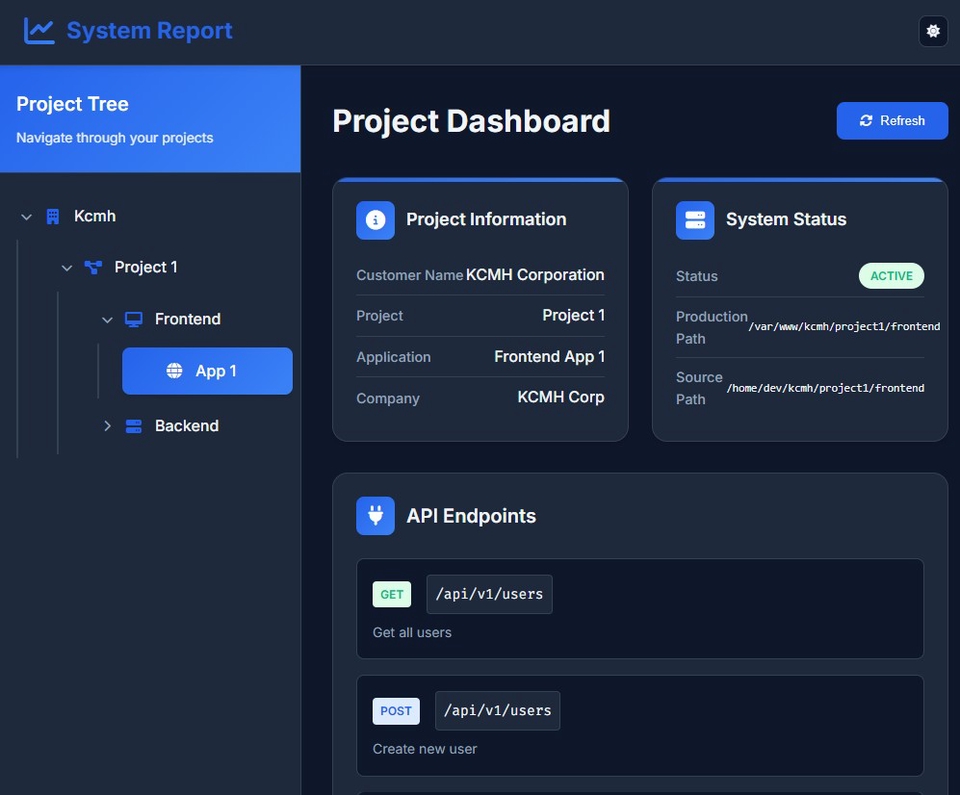Collapse the Frontend tree node
The height and width of the screenshot is (795, 960).
click(x=107, y=318)
